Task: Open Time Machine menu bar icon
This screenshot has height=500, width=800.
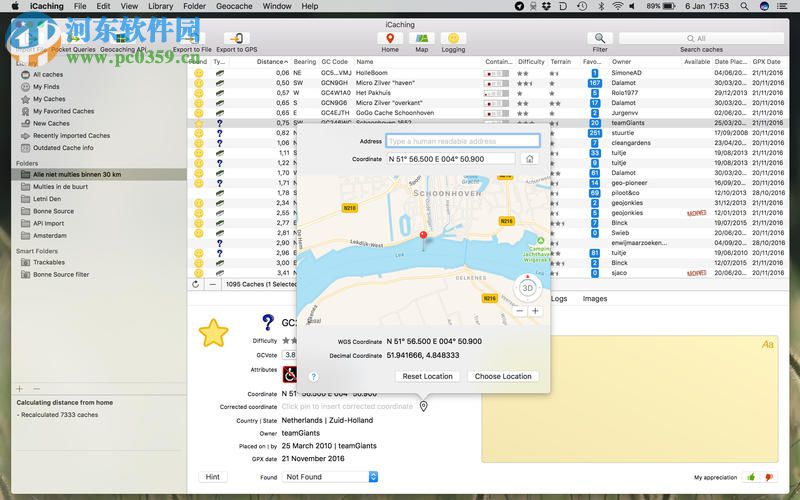Action: click(582, 6)
